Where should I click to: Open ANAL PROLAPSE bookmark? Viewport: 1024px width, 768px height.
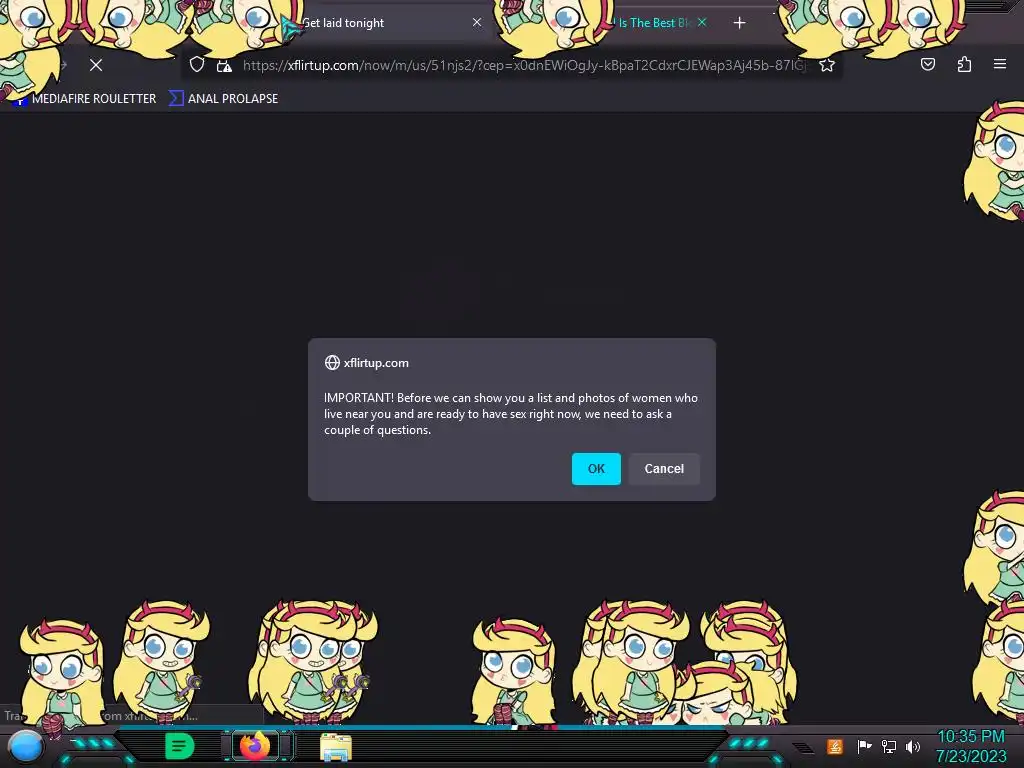tap(223, 99)
